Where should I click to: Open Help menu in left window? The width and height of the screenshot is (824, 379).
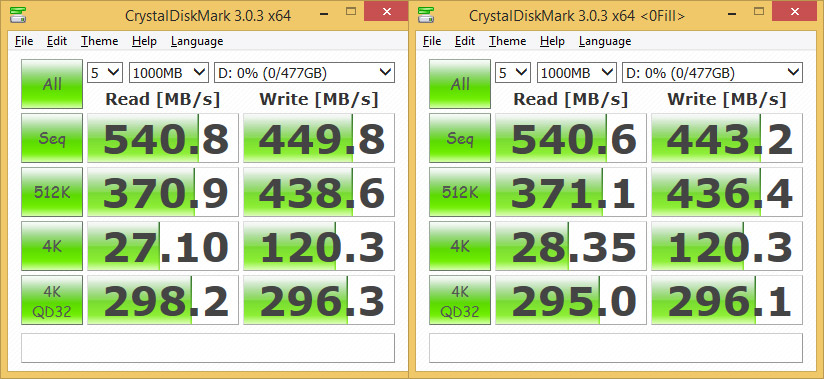144,41
